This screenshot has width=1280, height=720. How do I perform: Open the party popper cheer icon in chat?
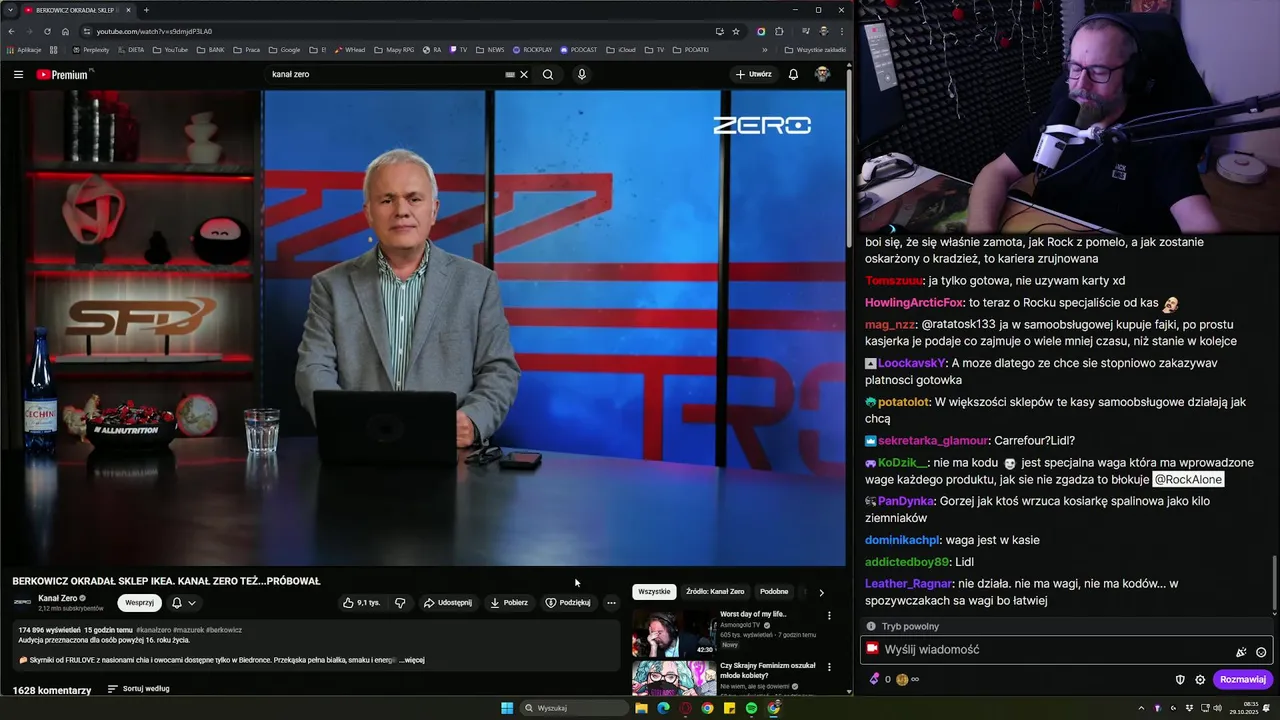point(1241,652)
